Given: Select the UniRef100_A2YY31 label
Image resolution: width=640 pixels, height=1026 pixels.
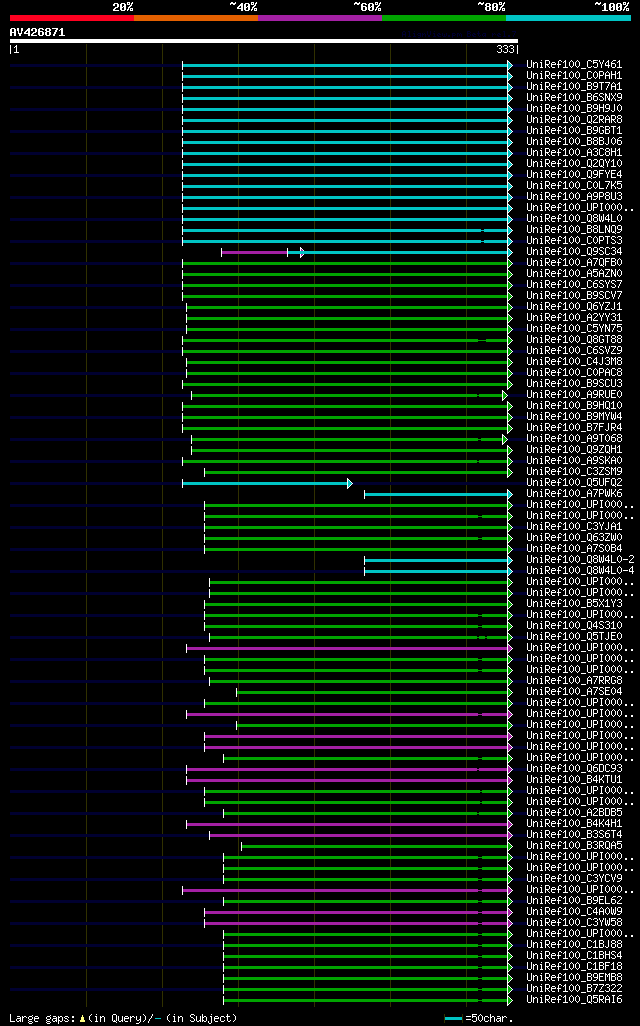Looking at the screenshot, I should [574, 317].
